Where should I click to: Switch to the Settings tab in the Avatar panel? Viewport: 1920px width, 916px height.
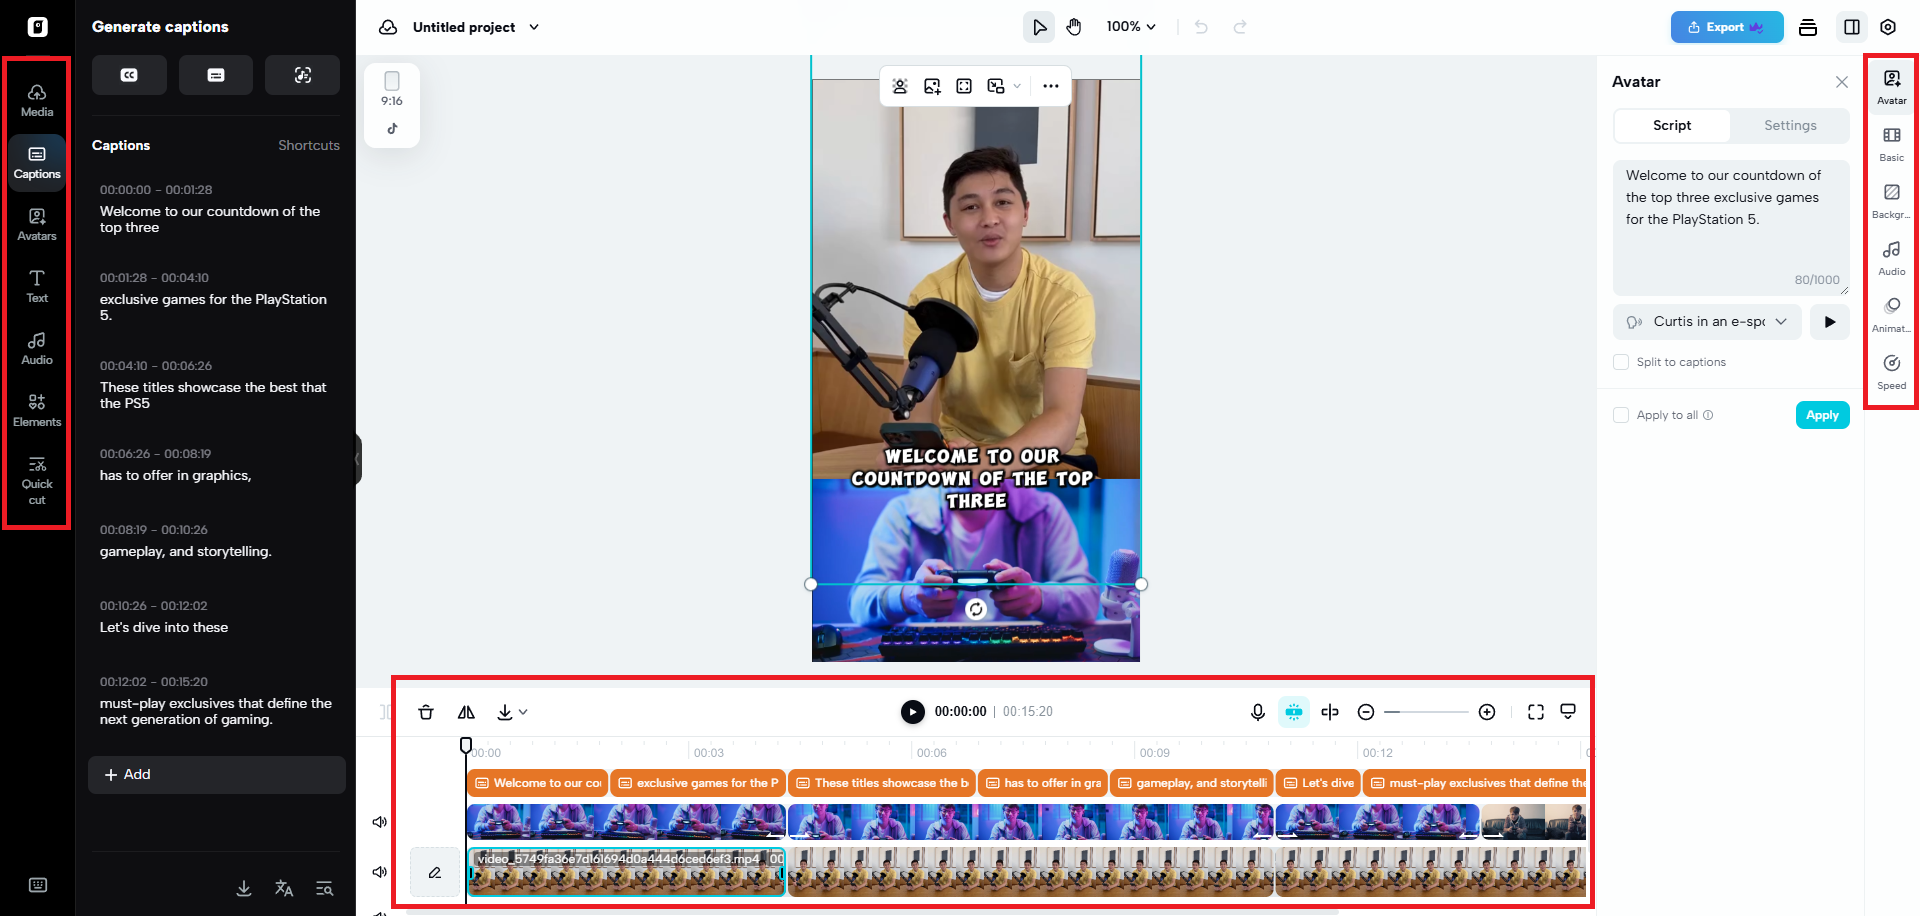(1790, 125)
